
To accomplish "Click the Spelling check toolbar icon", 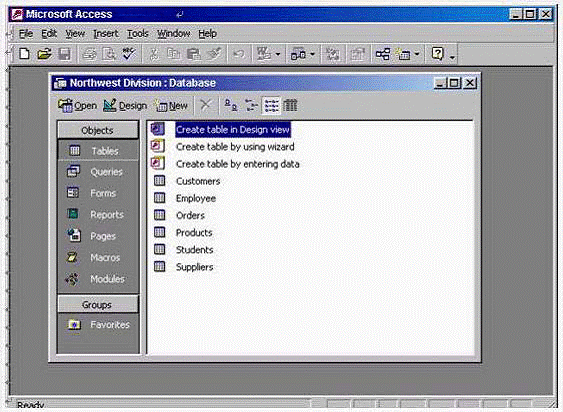I will [x=129, y=54].
